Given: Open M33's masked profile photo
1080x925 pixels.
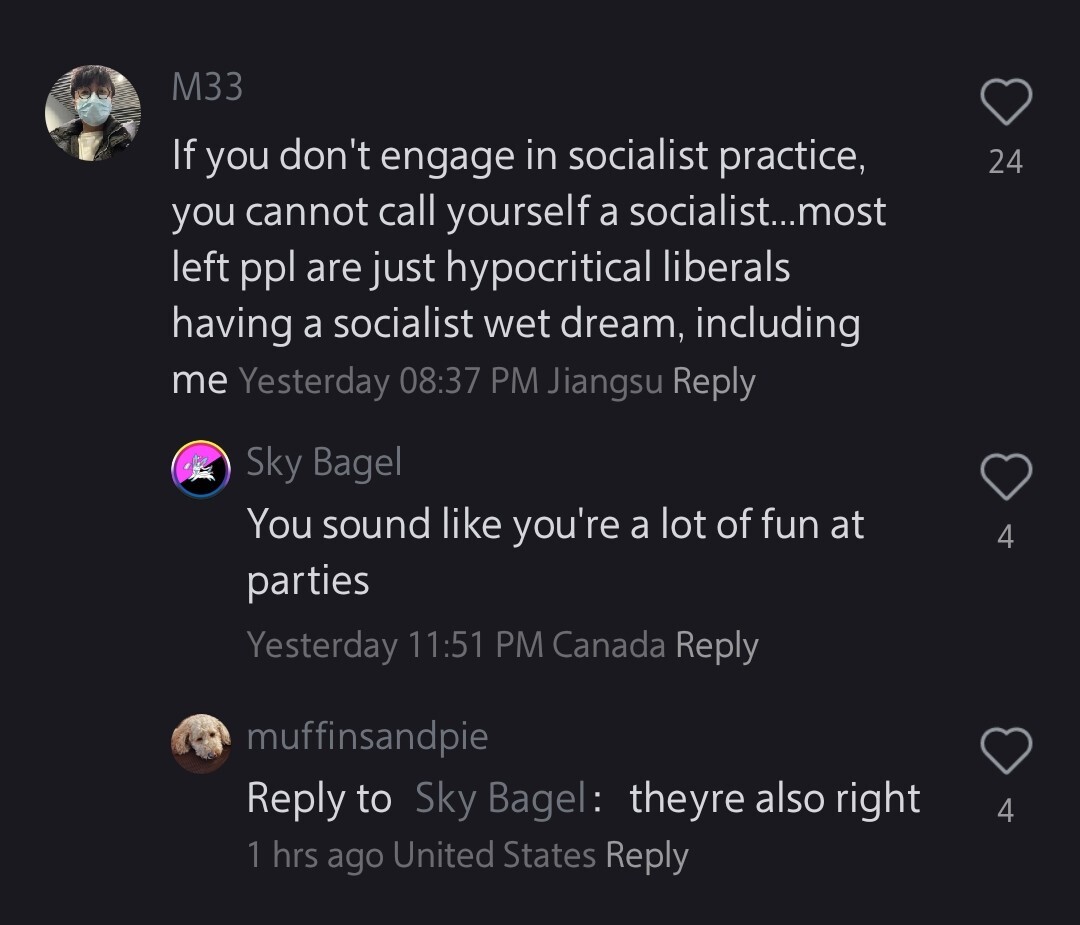Looking at the screenshot, I should click(x=93, y=113).
